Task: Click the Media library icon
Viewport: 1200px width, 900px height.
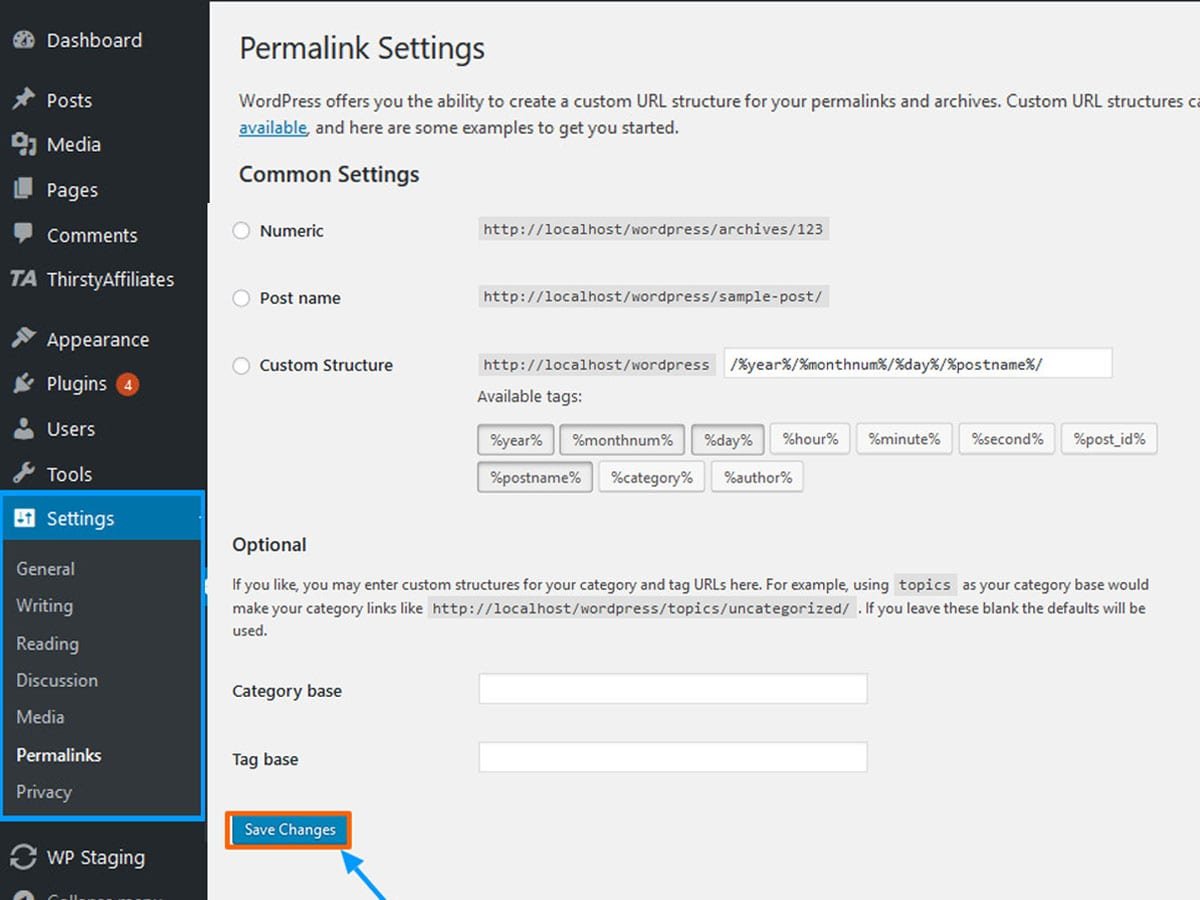Action: tap(23, 145)
